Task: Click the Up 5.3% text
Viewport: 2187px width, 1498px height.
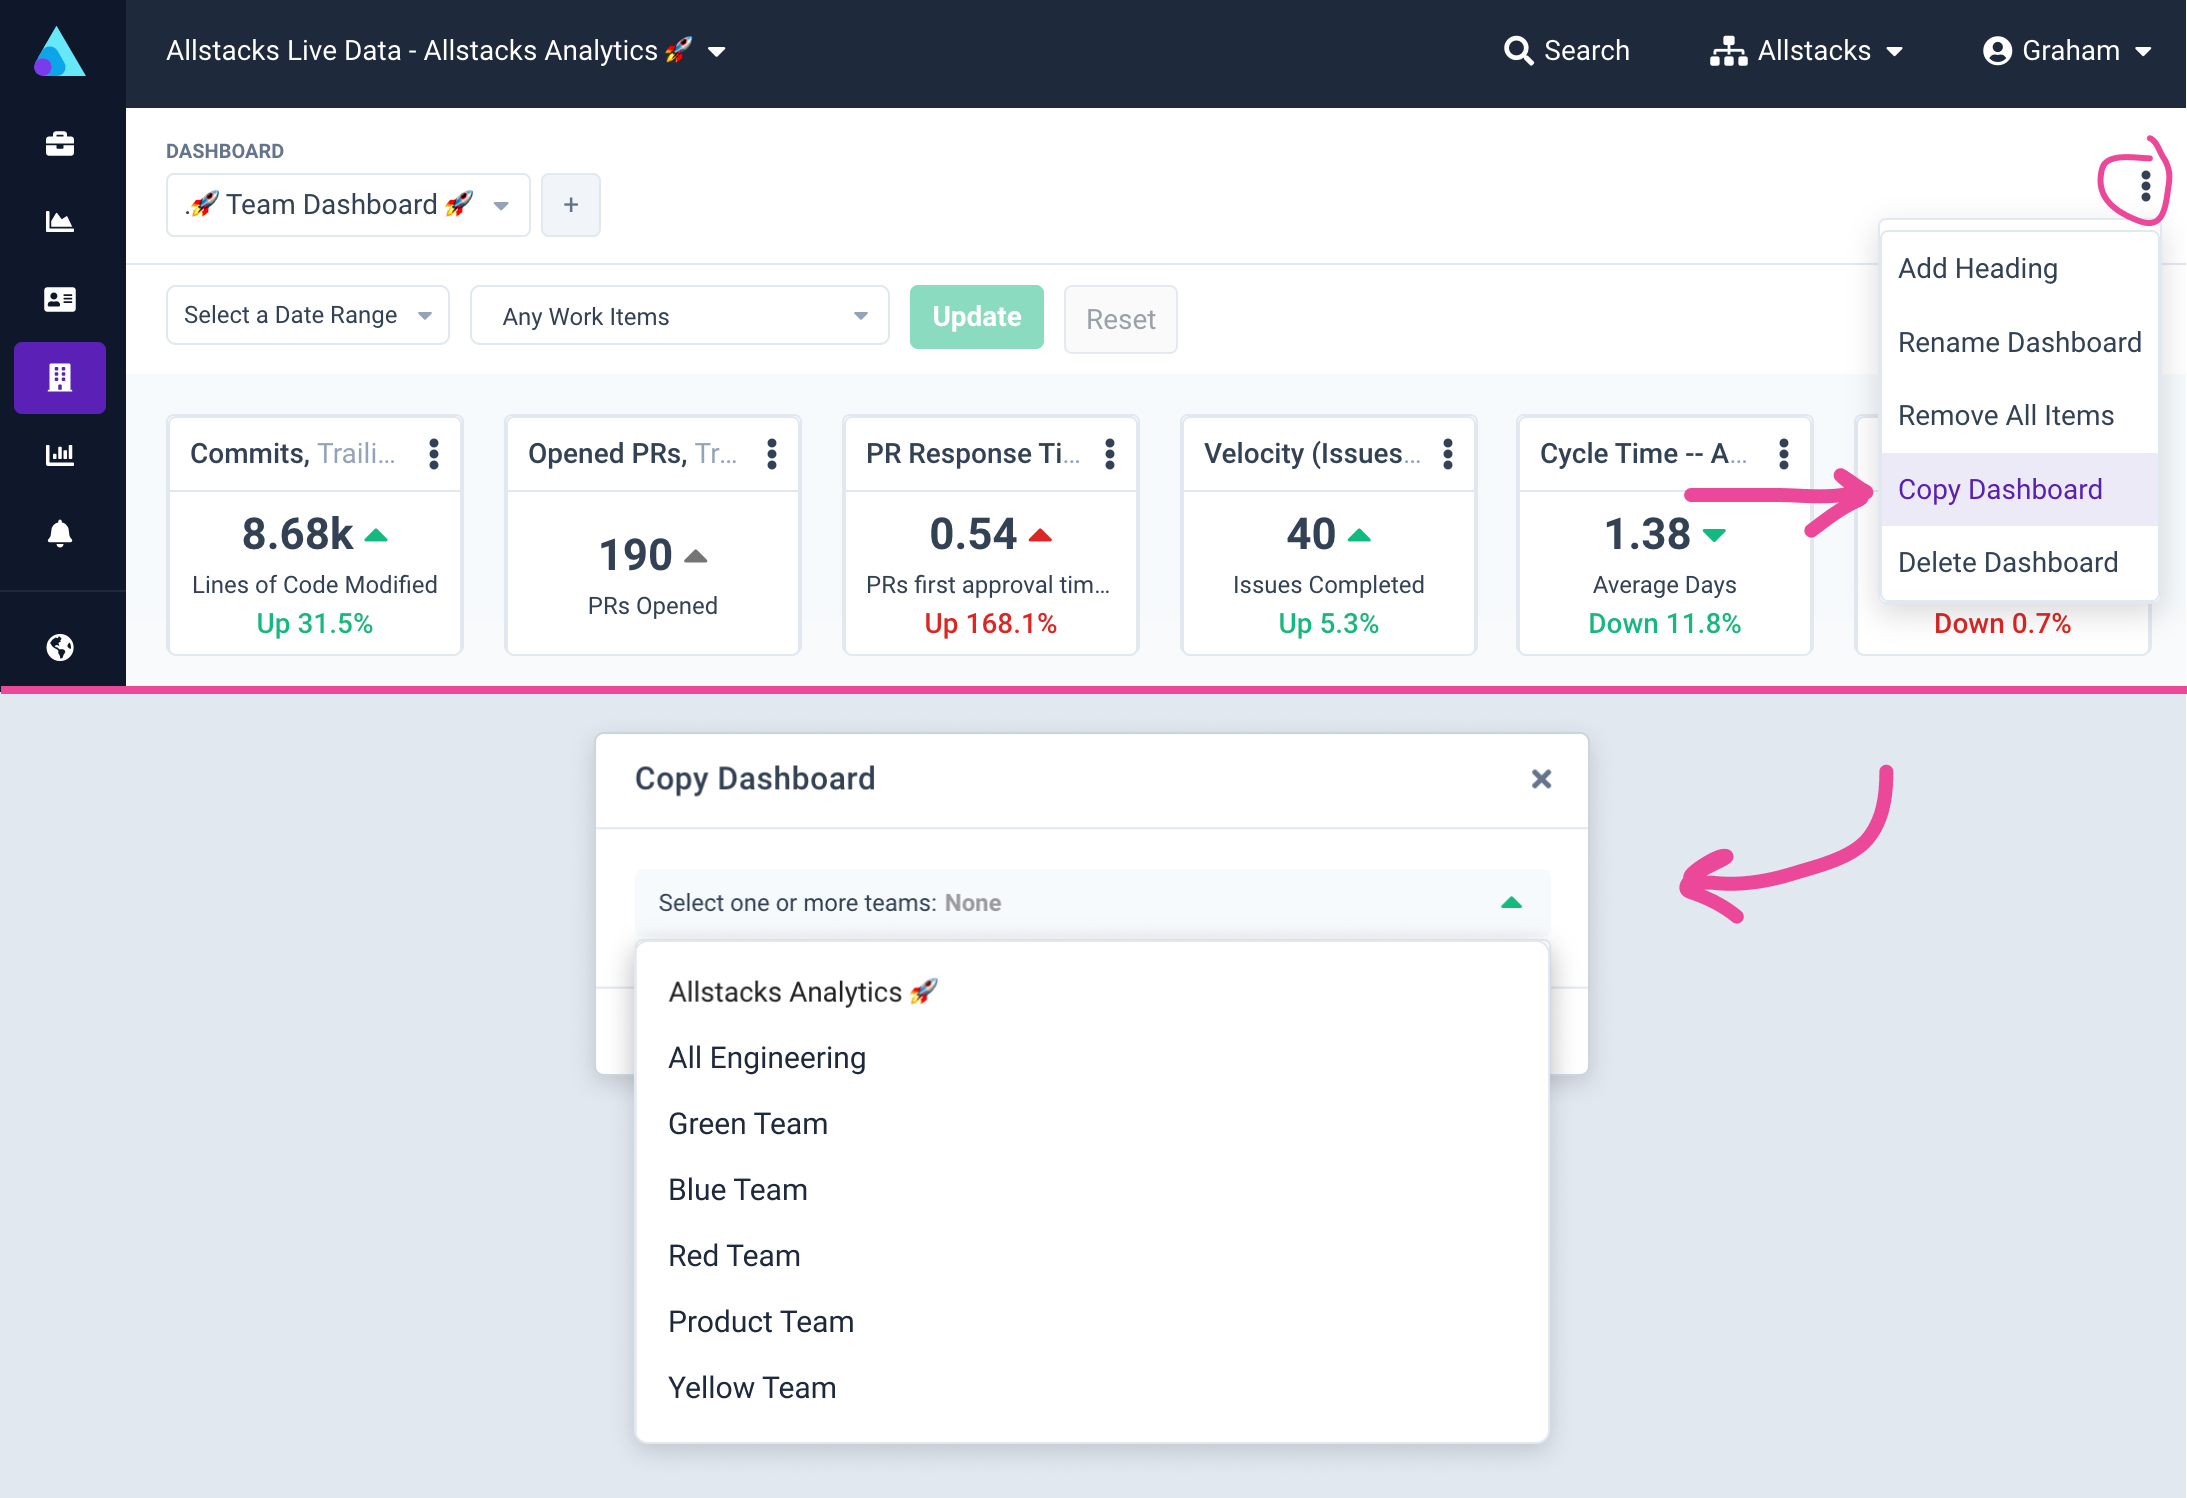Action: [x=1328, y=624]
